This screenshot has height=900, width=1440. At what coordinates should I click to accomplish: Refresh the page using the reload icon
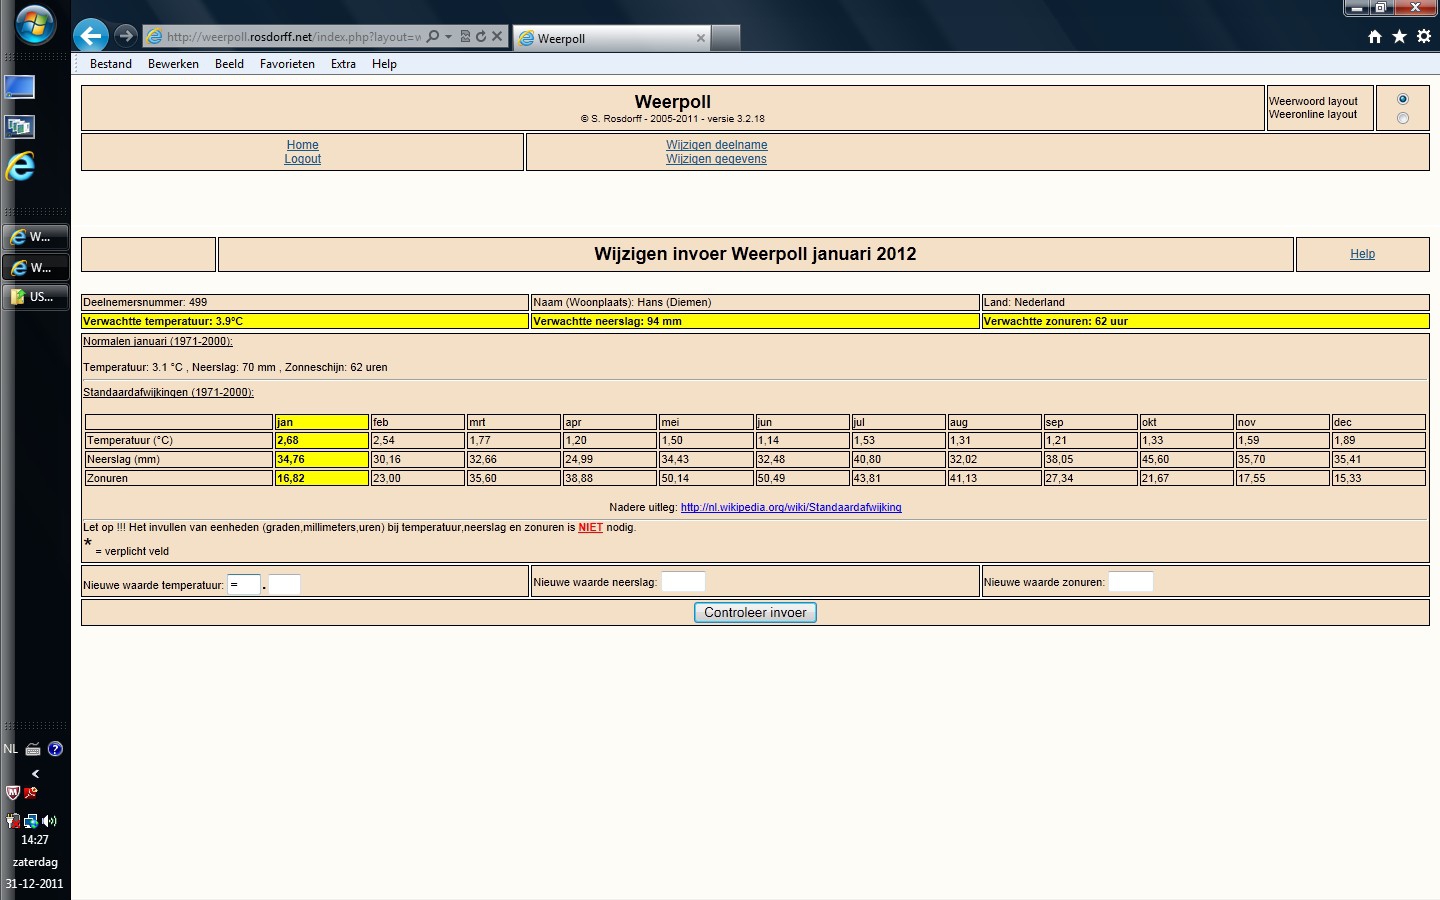point(481,37)
